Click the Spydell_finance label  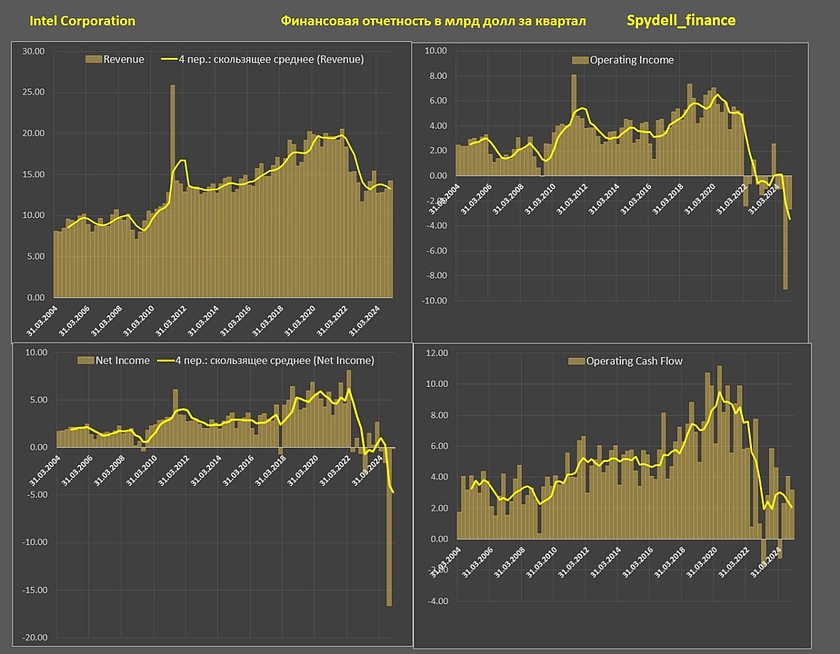point(680,20)
